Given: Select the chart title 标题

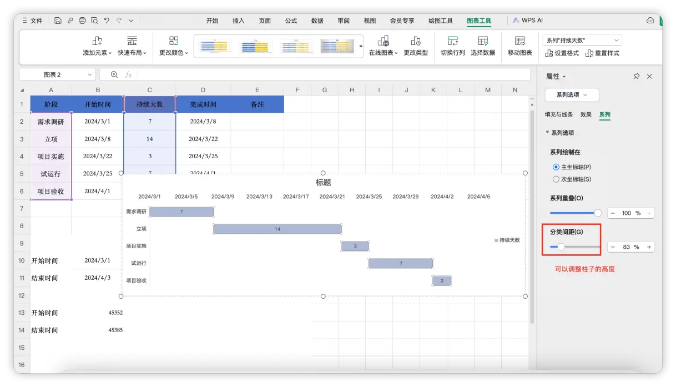Looking at the screenshot, I should click(x=323, y=183).
